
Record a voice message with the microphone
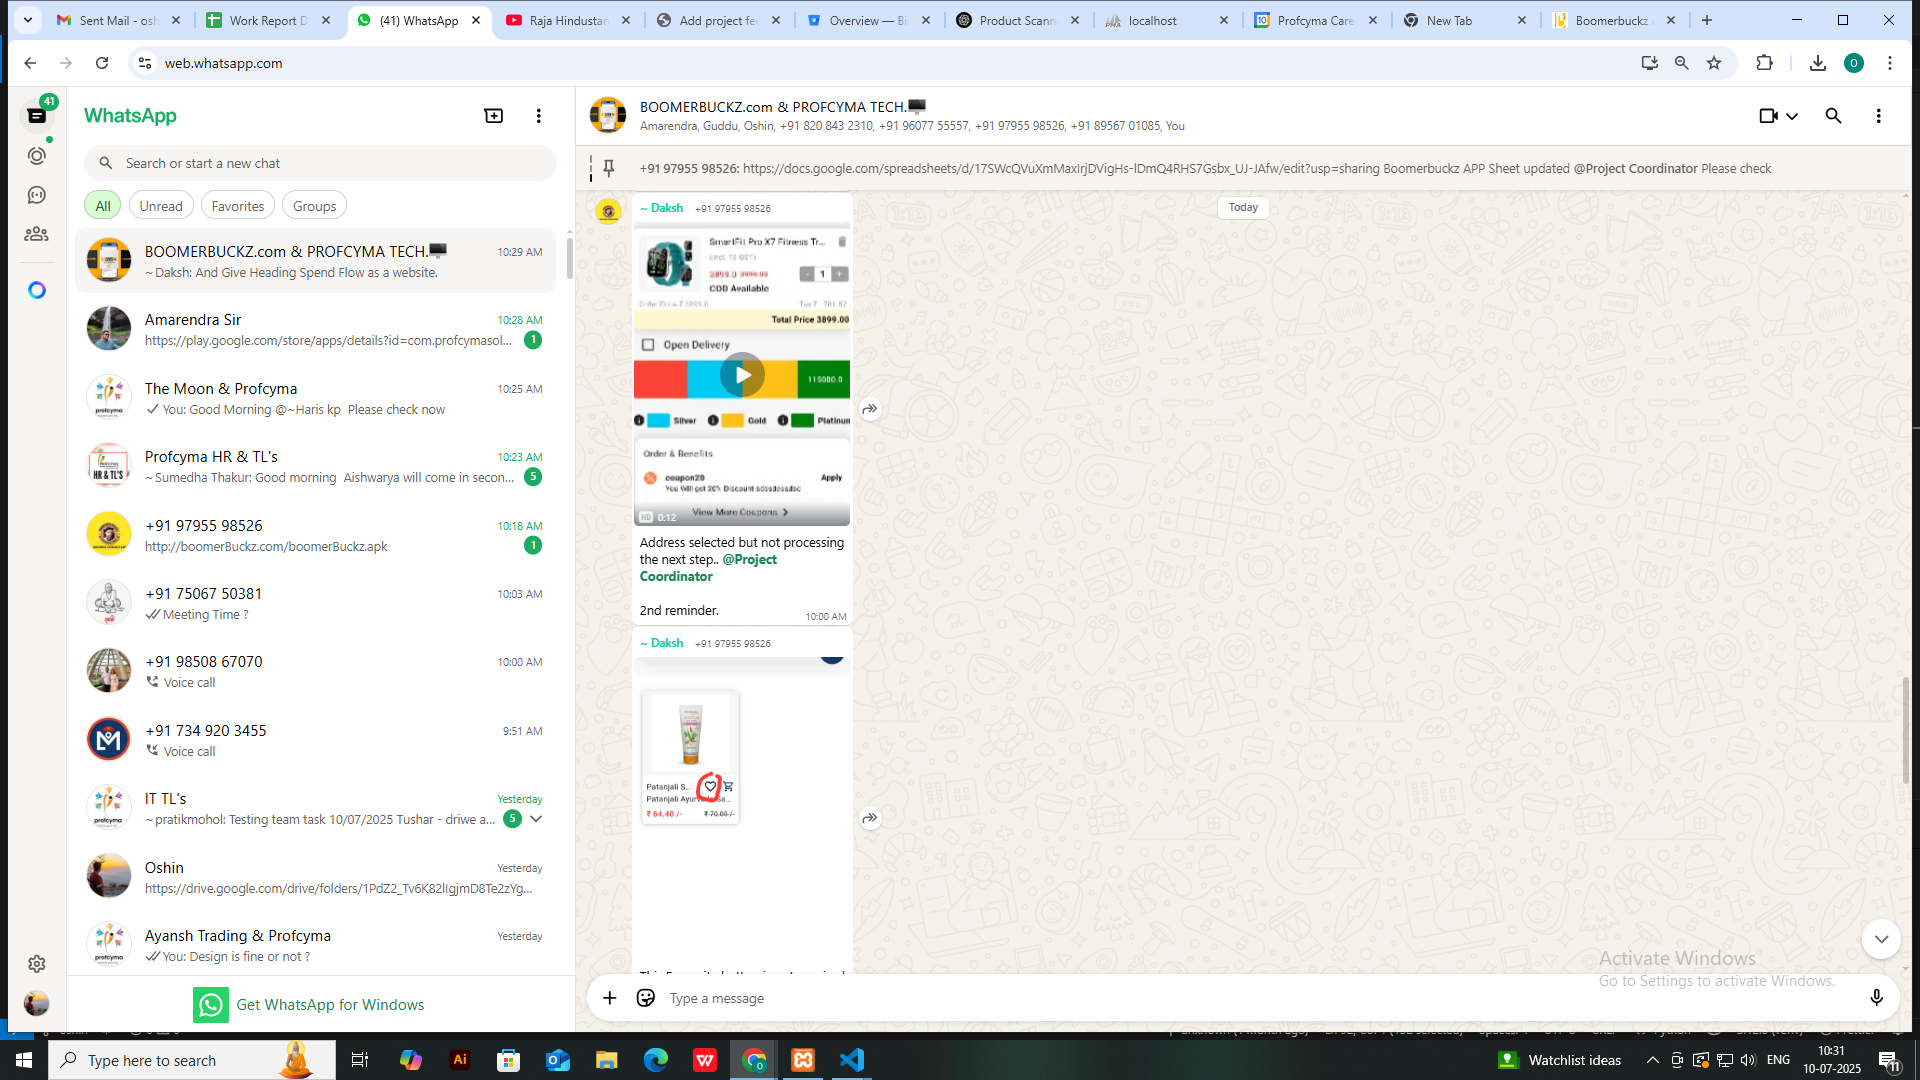pos(1876,998)
